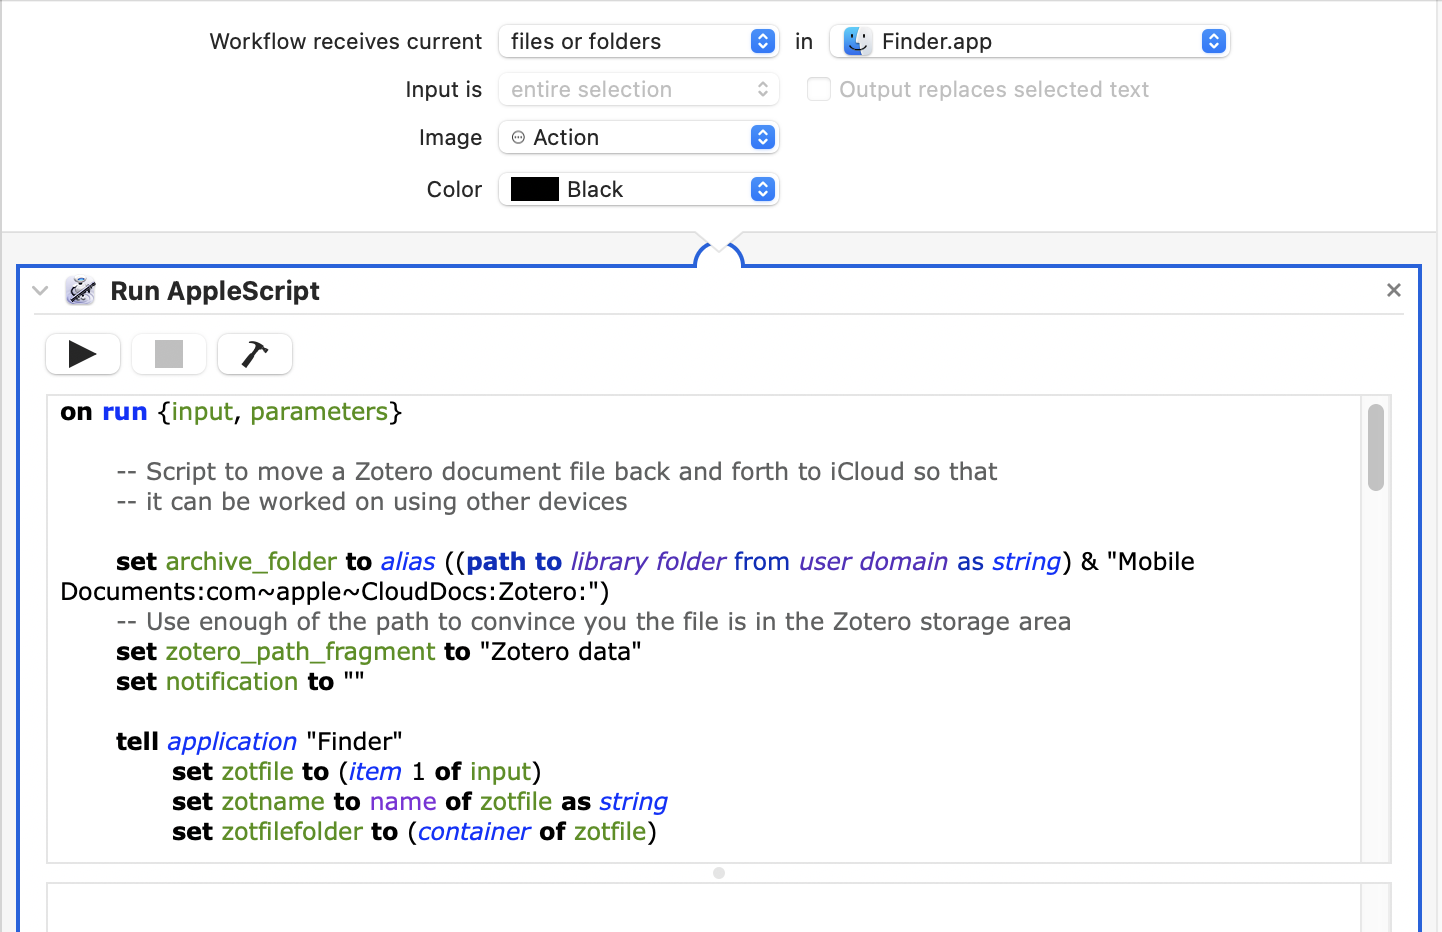
Task: Open the Color Black popup menu
Action: pyautogui.click(x=638, y=189)
